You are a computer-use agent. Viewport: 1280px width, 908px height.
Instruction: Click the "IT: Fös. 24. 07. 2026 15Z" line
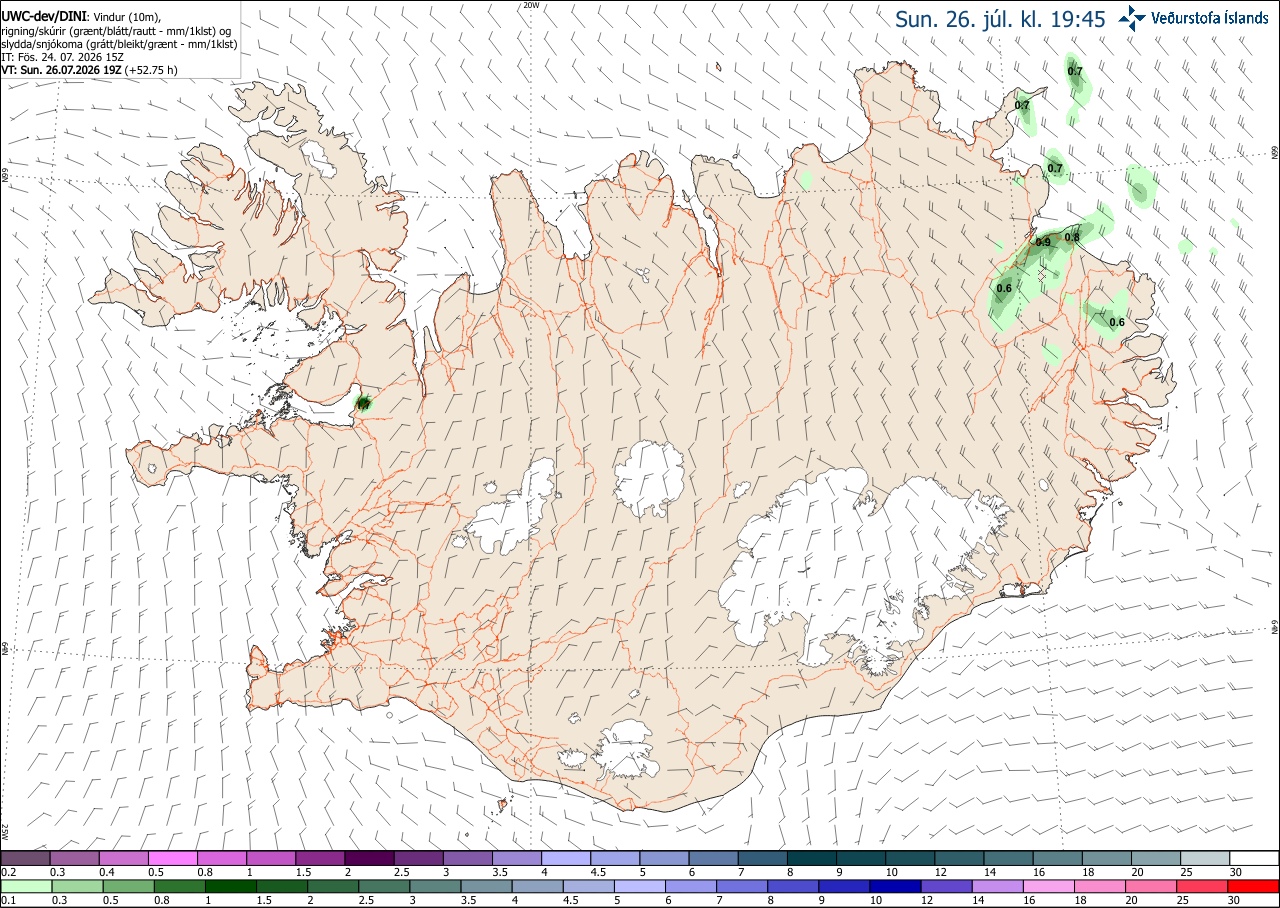pyautogui.click(x=60, y=57)
